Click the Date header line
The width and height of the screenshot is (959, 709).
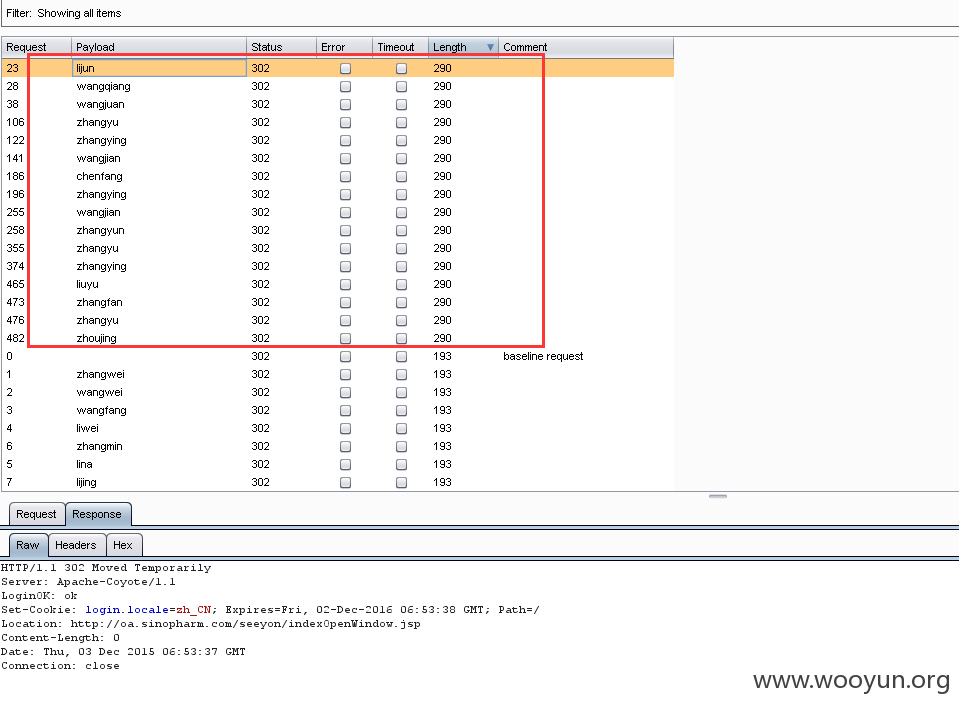tap(123, 652)
